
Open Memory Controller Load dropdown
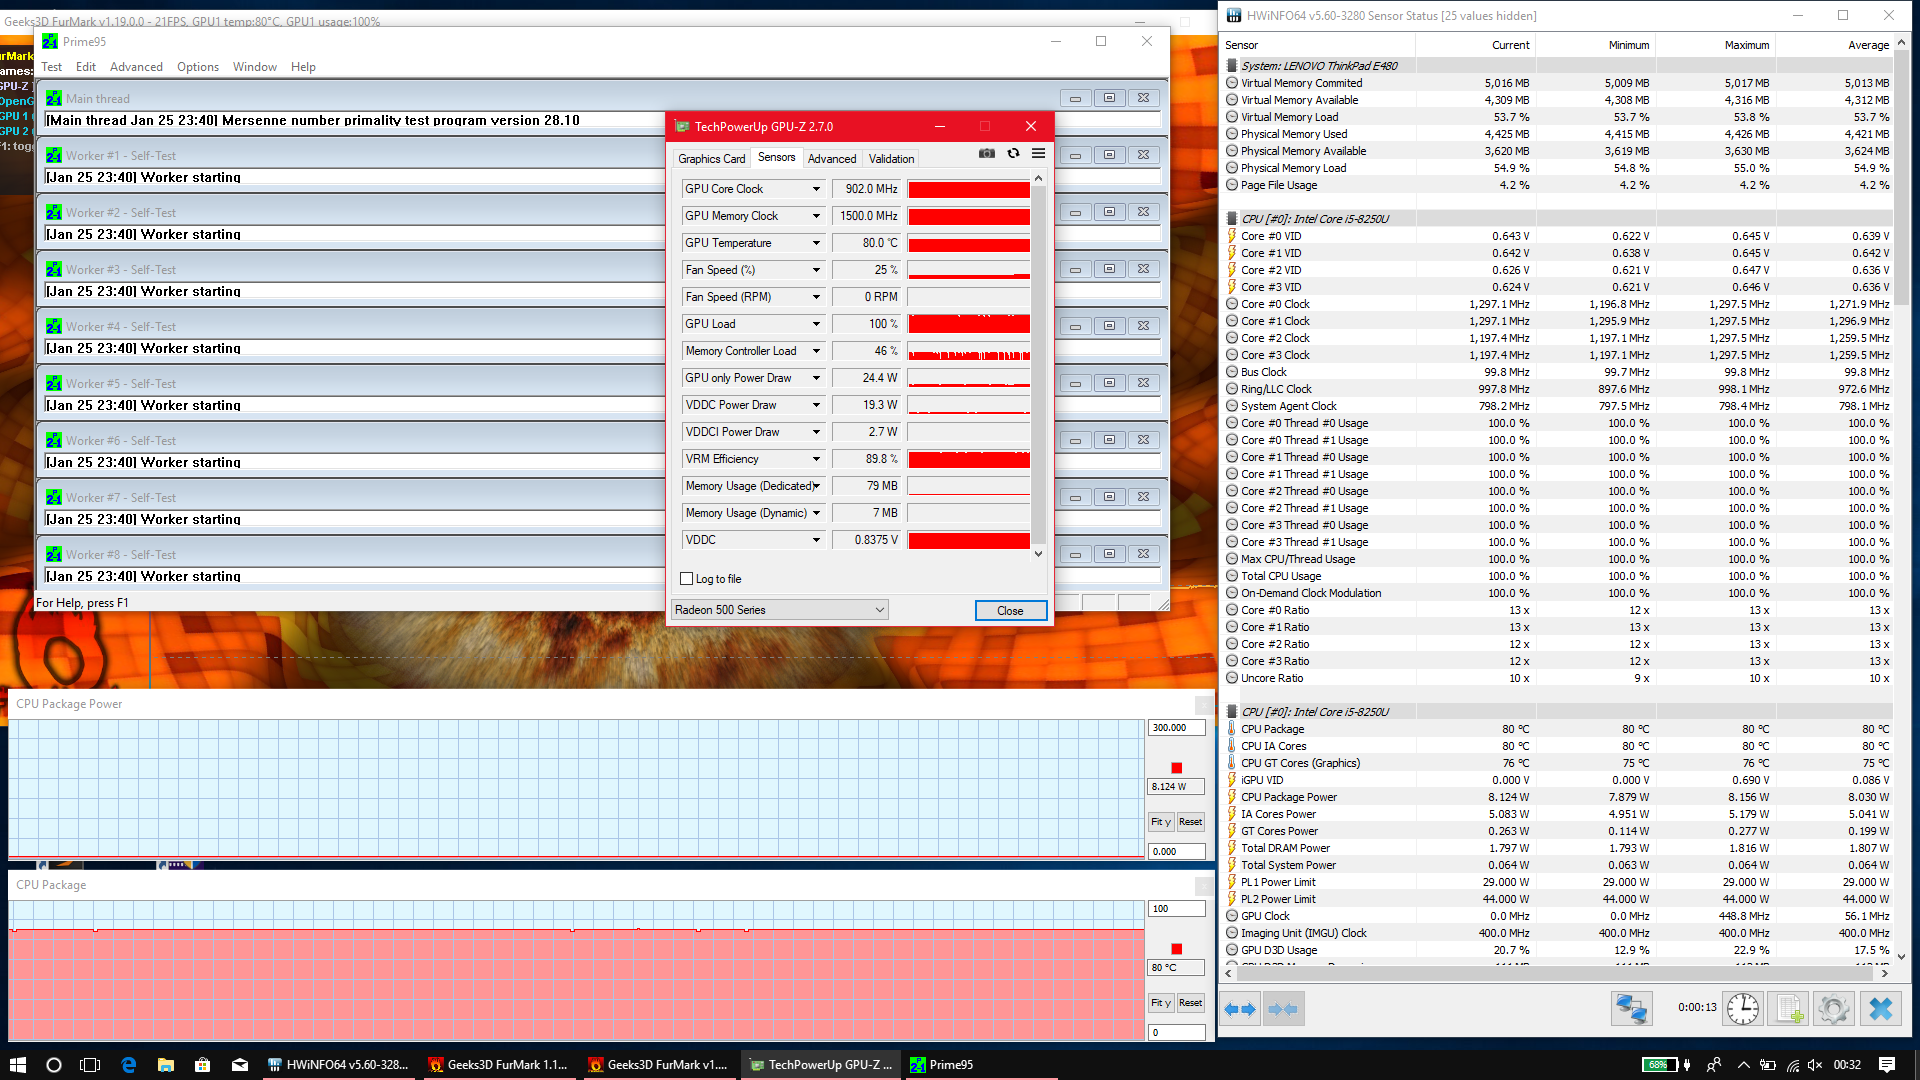click(x=816, y=351)
